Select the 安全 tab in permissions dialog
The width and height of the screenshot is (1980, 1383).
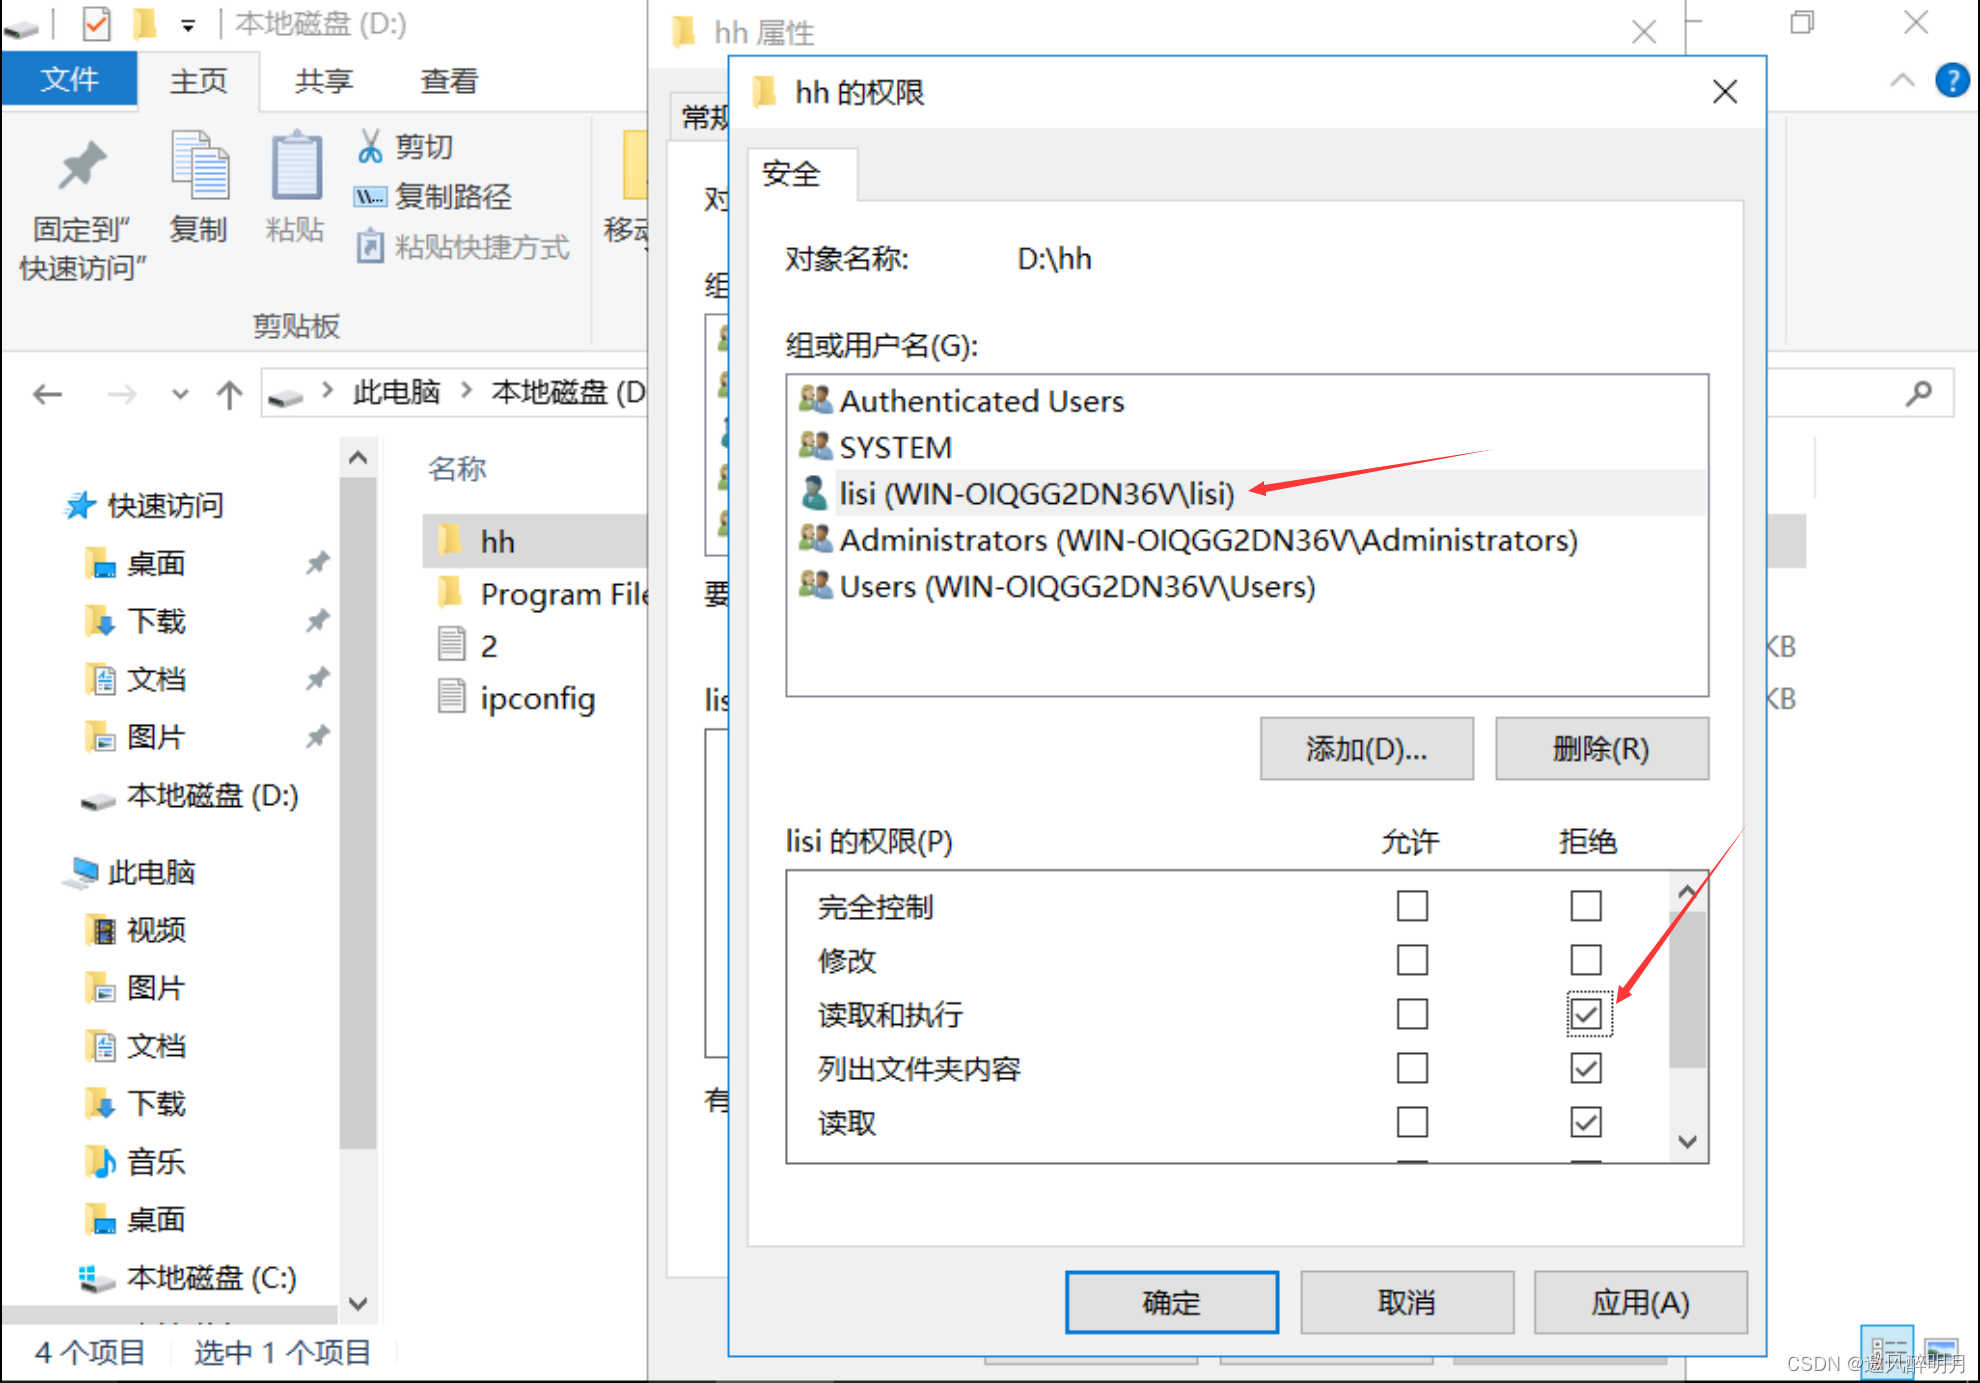[x=793, y=173]
